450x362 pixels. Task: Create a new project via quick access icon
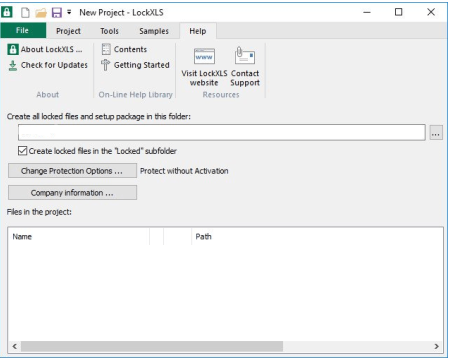(x=25, y=13)
